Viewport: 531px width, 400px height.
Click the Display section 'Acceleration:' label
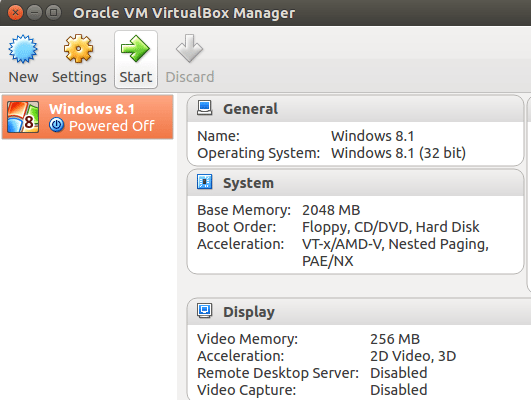240,356
